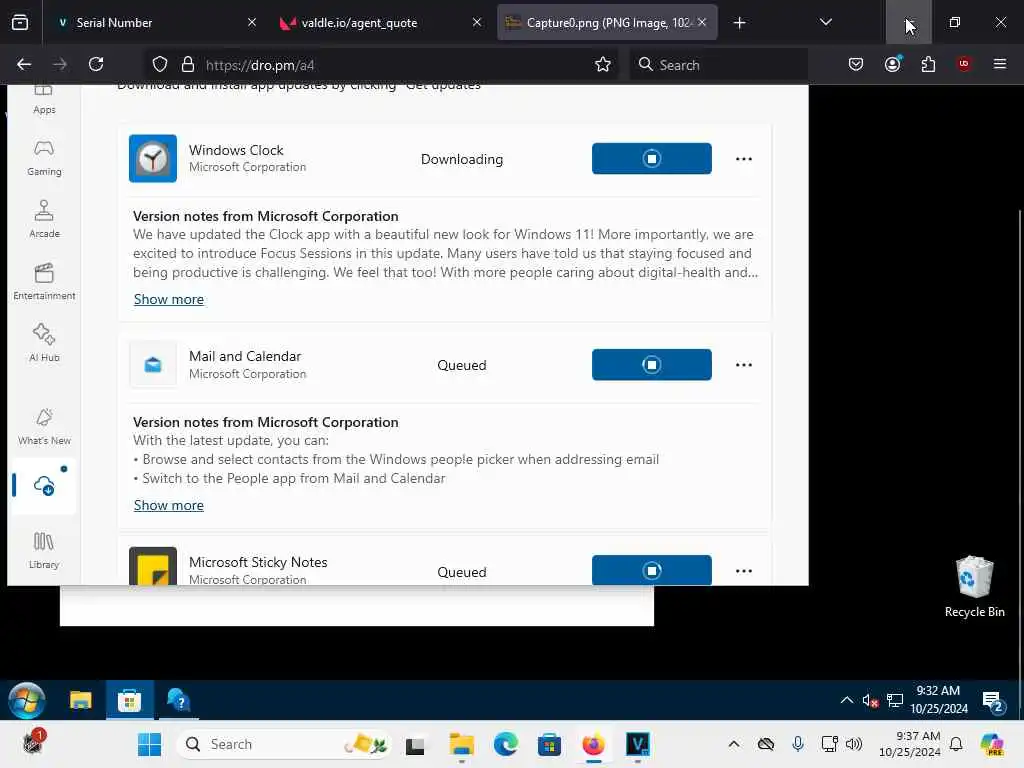Click the Windows Clock app icon
The image size is (1024, 768).
click(153, 159)
